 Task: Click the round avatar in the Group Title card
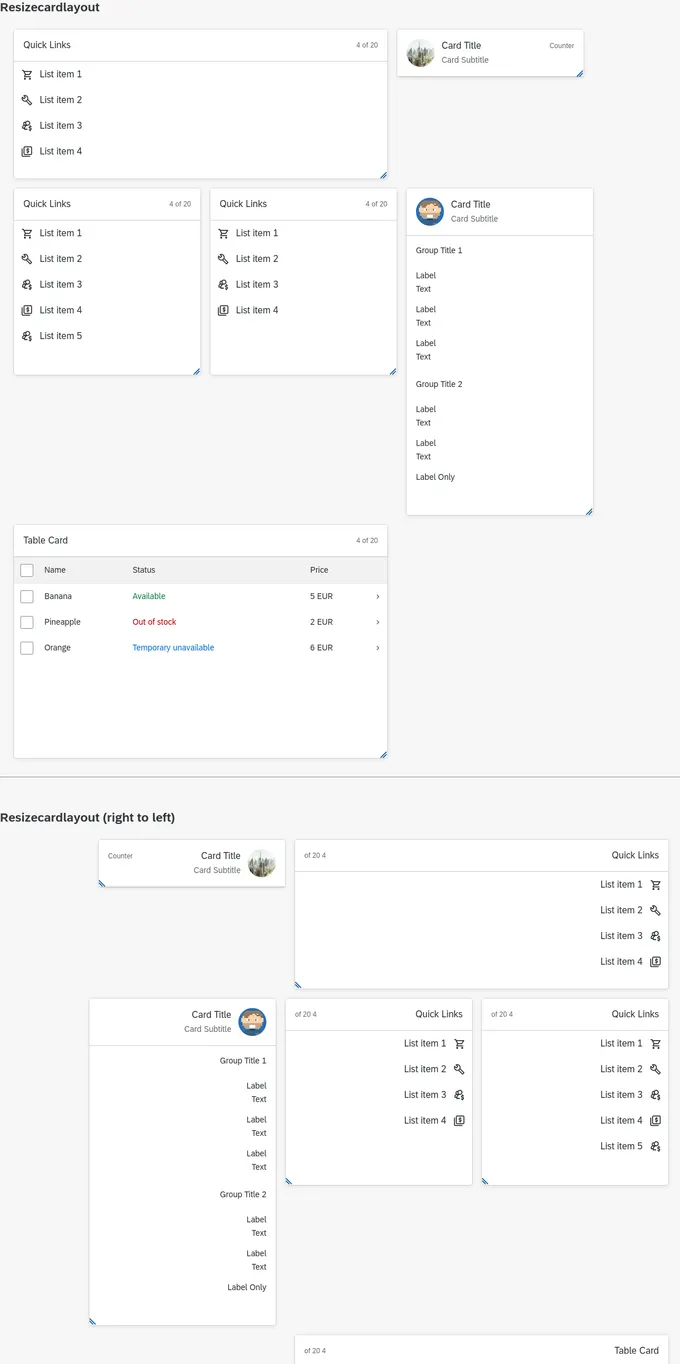click(429, 211)
